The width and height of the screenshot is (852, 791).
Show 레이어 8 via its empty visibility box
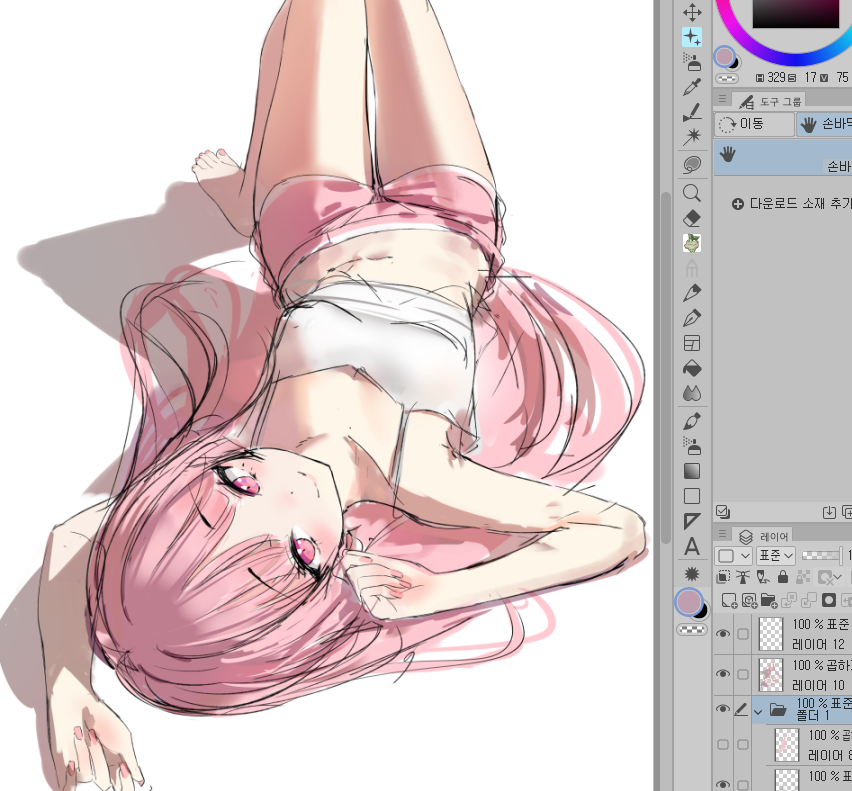723,744
